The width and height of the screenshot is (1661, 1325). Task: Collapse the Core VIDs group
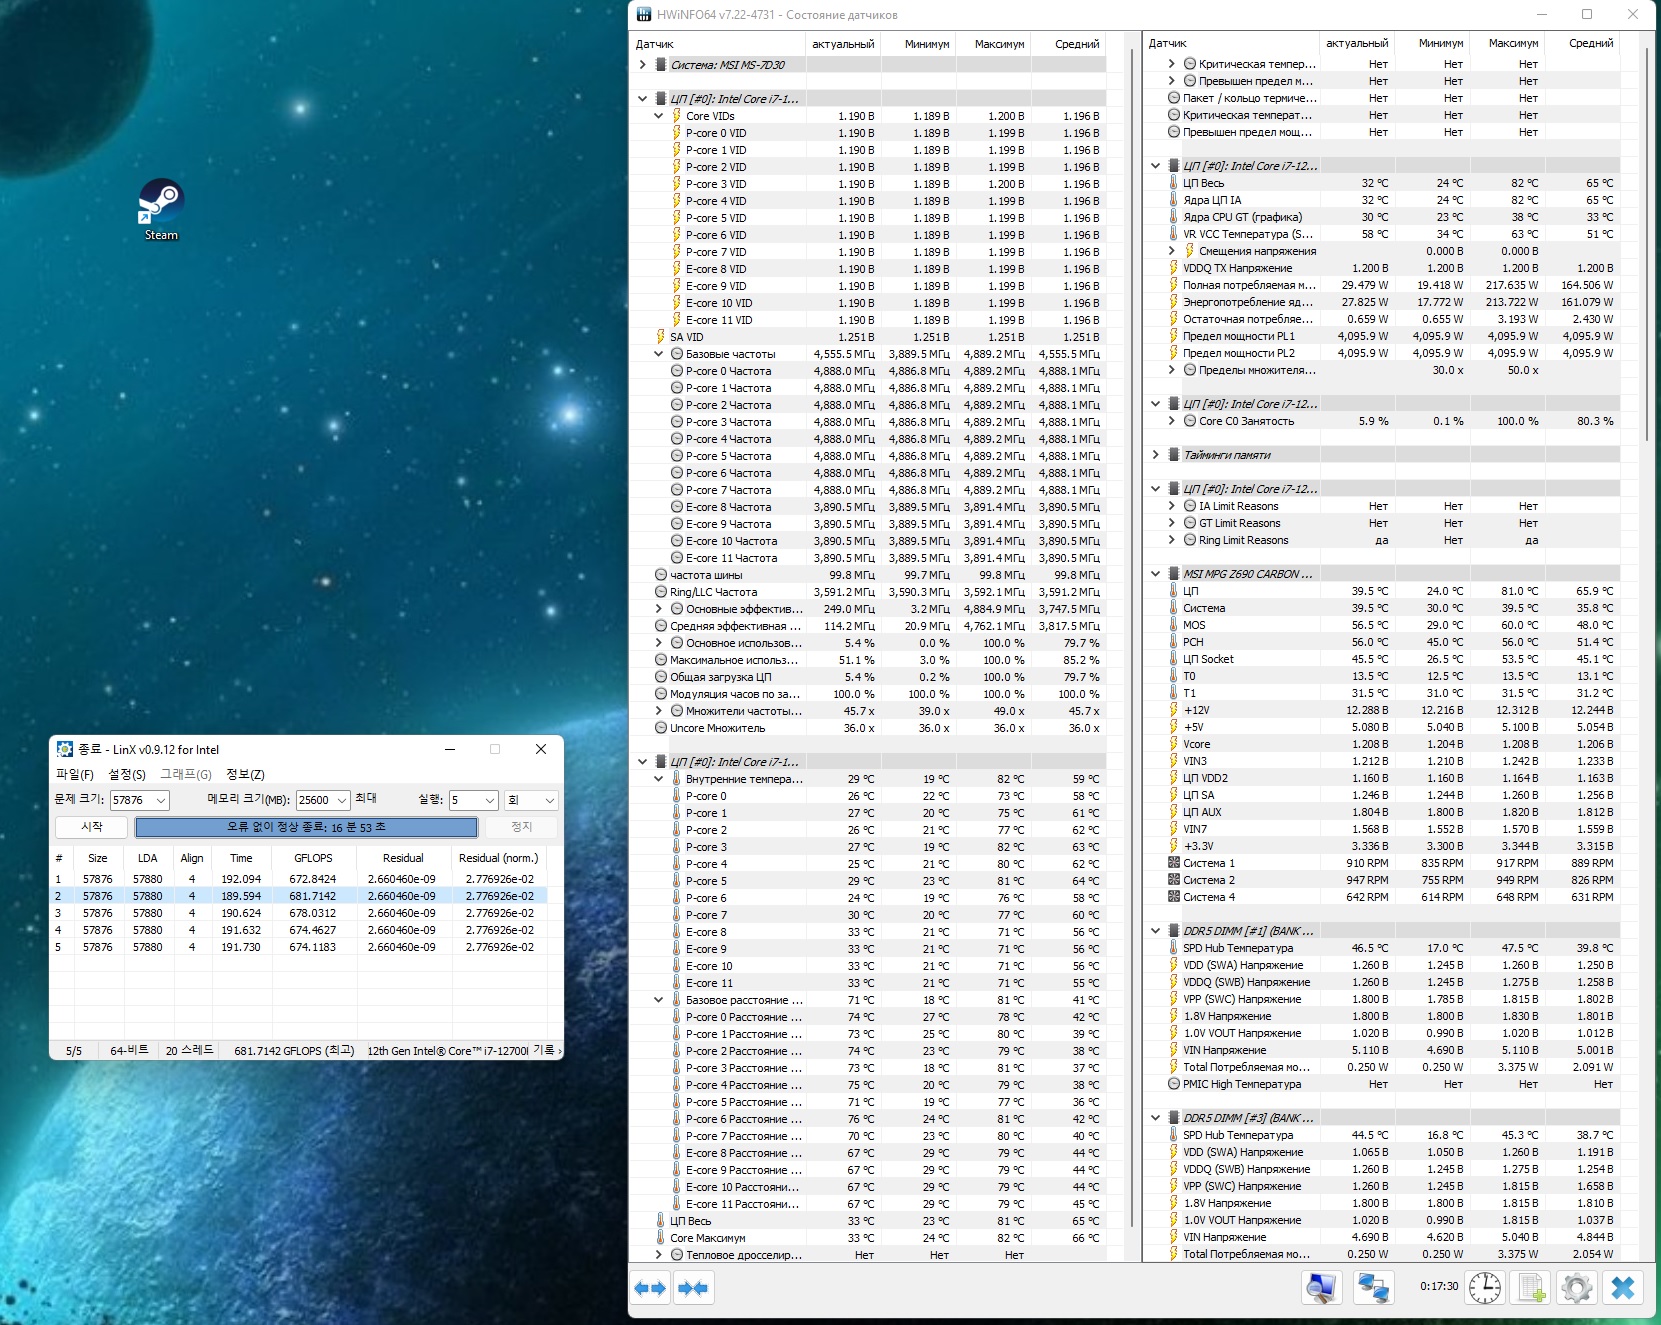(658, 116)
